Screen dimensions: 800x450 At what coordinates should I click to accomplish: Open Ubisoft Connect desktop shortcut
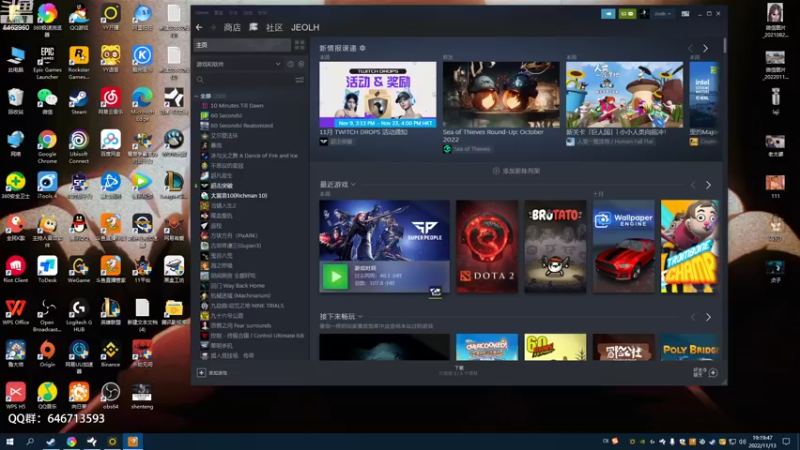[79, 147]
